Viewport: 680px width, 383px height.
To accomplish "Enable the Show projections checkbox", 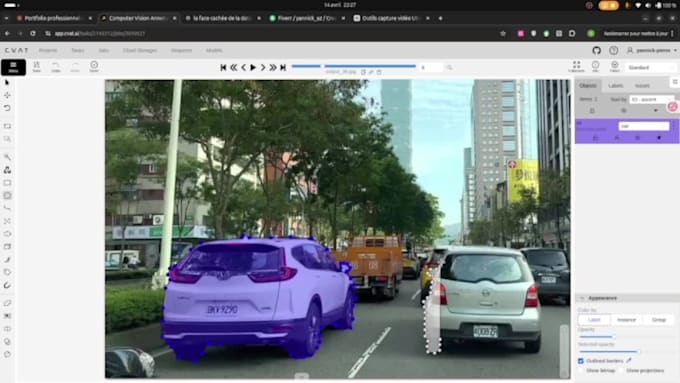I will coord(621,370).
